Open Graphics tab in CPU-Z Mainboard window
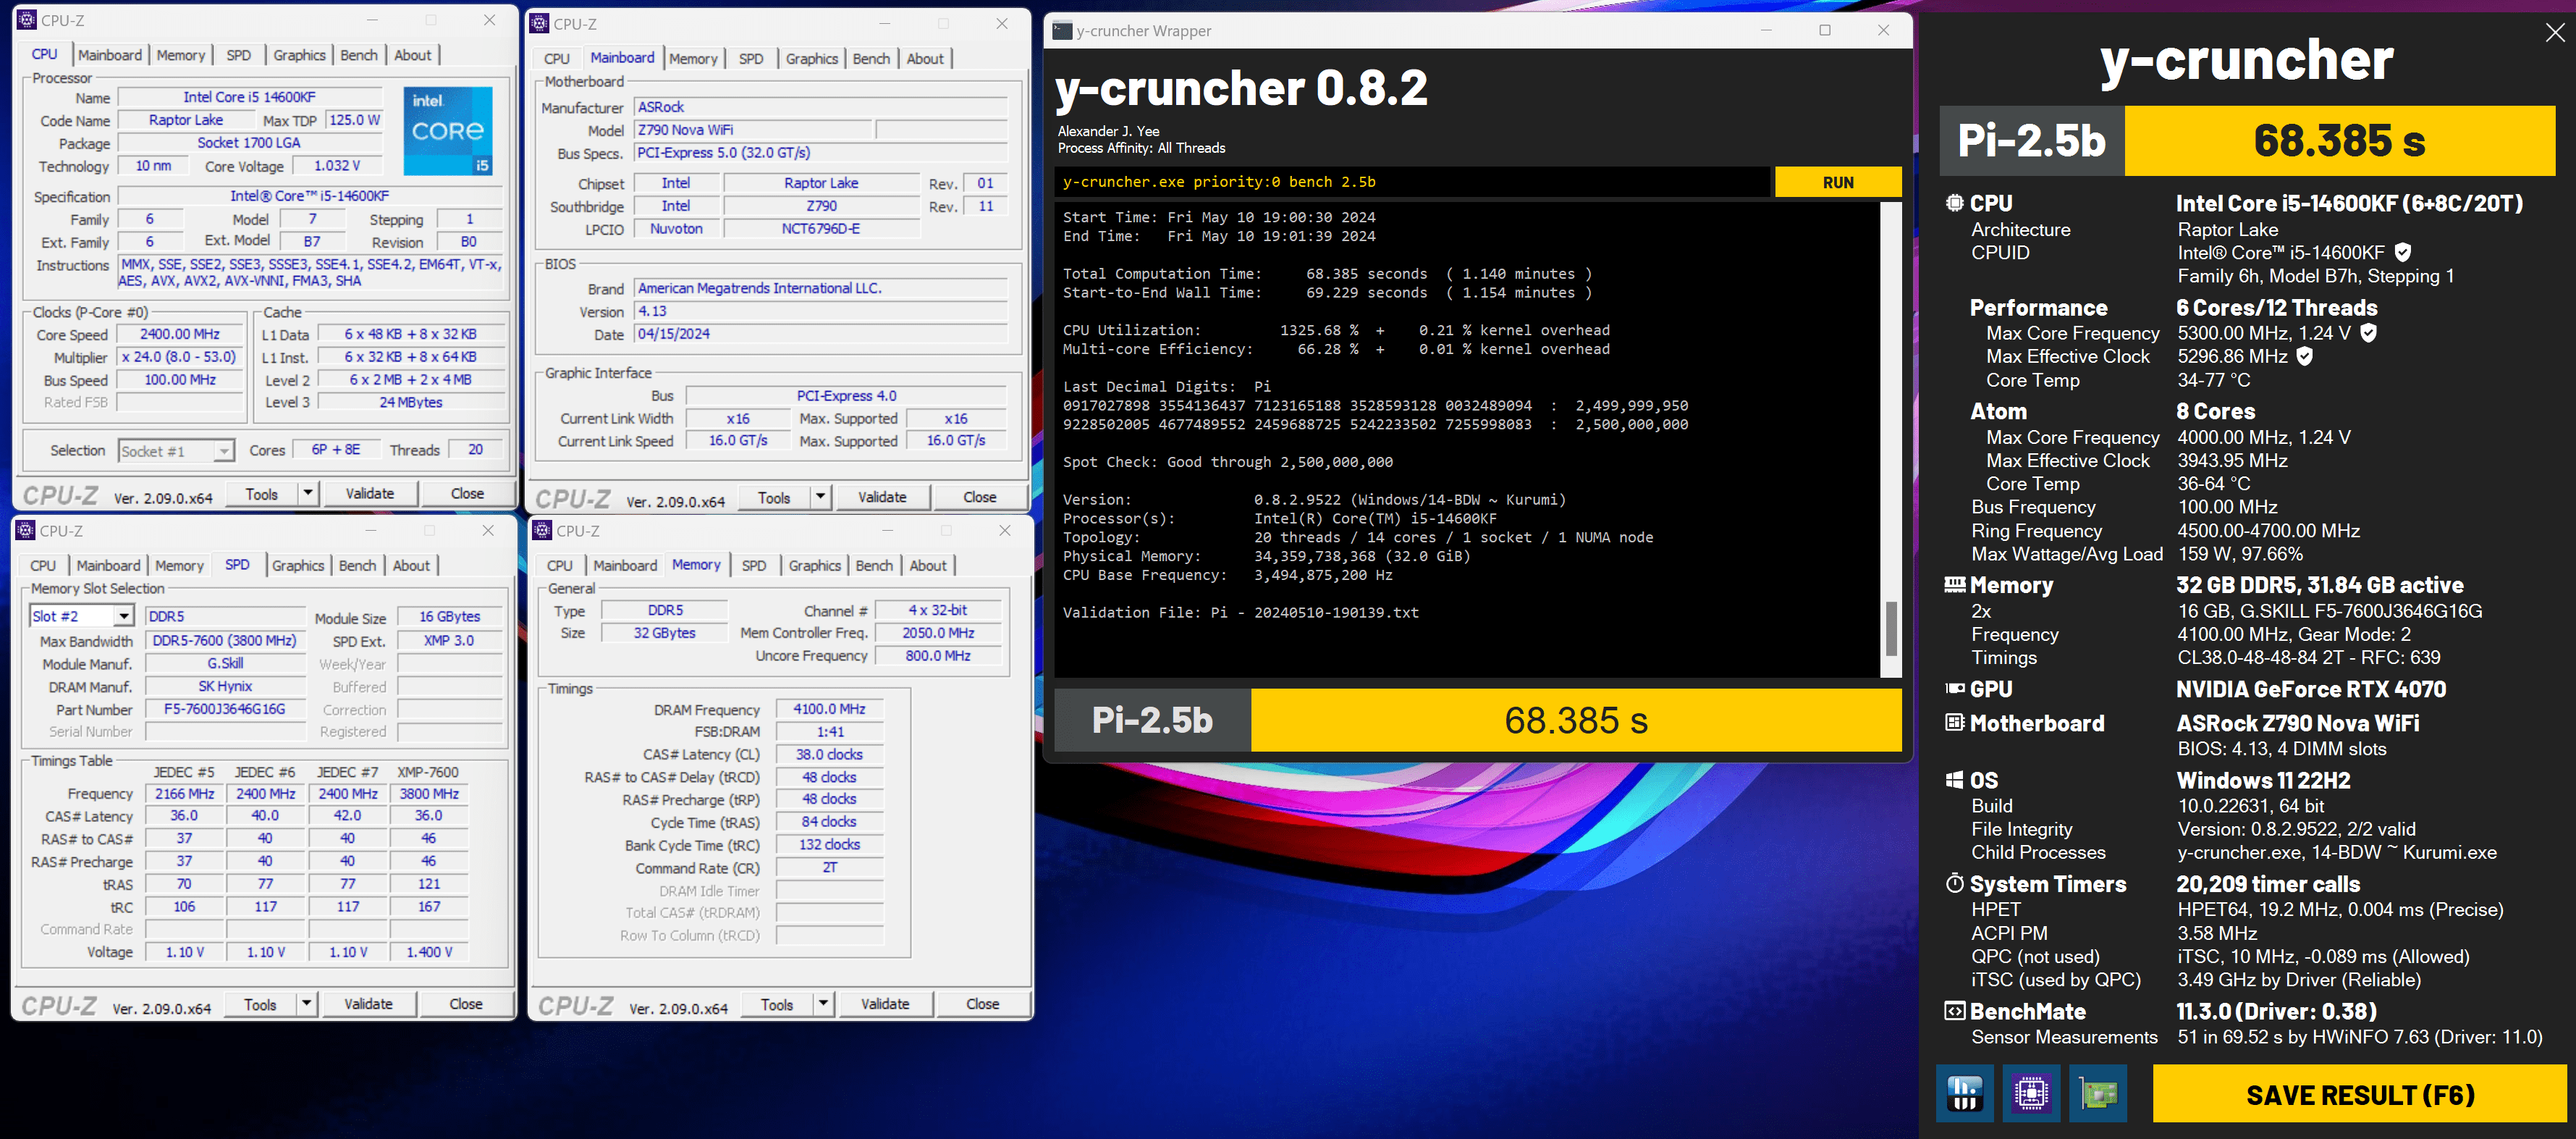Image resolution: width=2576 pixels, height=1139 pixels. click(811, 59)
